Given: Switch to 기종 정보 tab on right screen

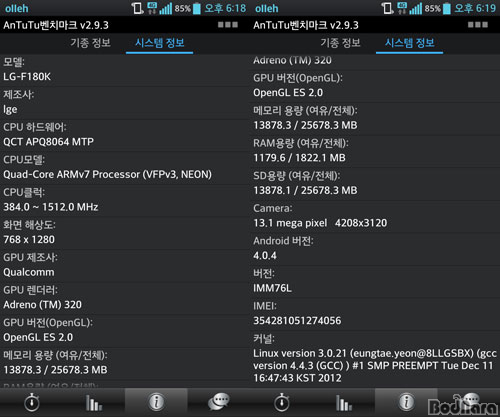Looking at the screenshot, I should click(340, 43).
